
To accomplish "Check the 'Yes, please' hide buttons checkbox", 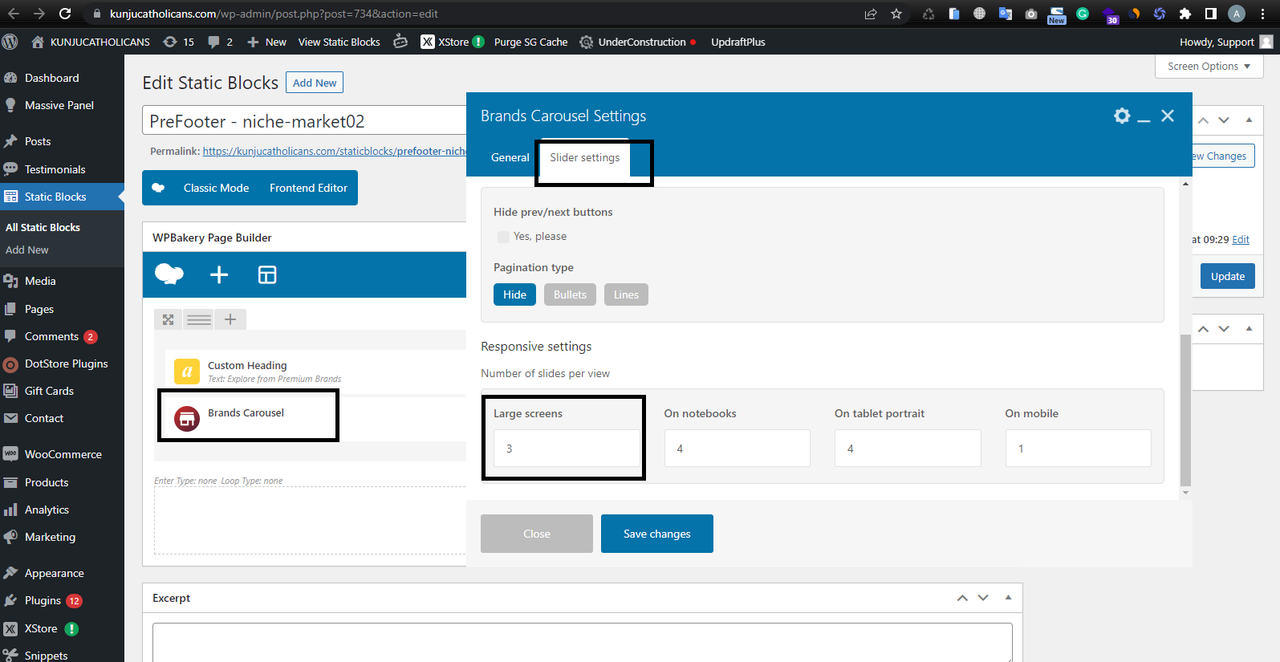I will (x=503, y=237).
